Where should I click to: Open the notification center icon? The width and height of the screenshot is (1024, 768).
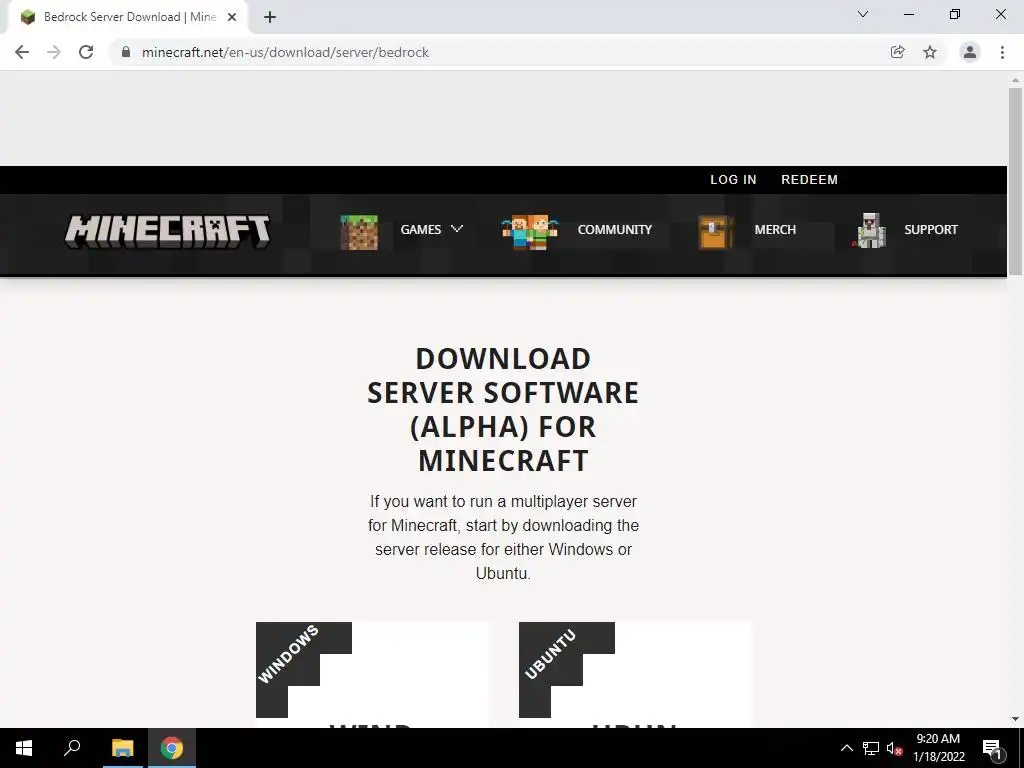992,748
